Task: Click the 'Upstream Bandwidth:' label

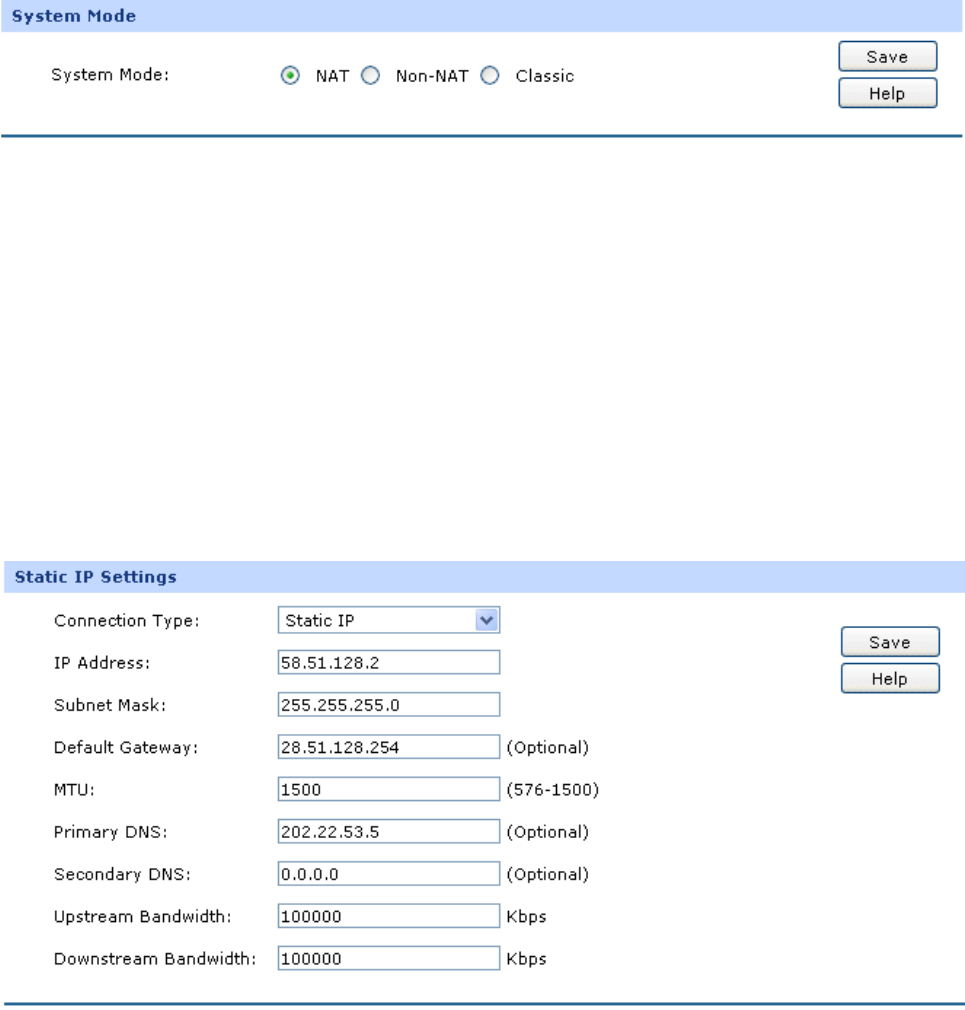Action: [x=143, y=917]
